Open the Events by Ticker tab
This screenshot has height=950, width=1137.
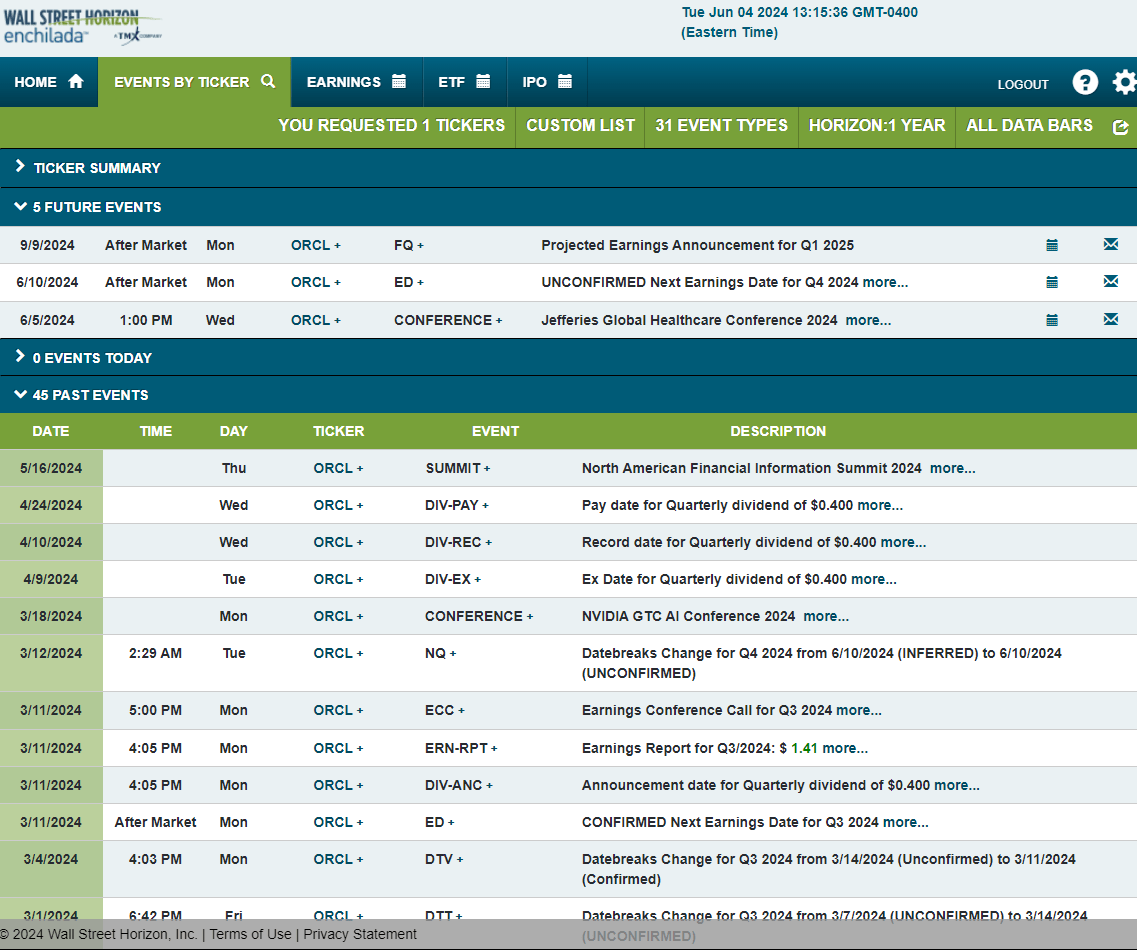click(x=194, y=82)
